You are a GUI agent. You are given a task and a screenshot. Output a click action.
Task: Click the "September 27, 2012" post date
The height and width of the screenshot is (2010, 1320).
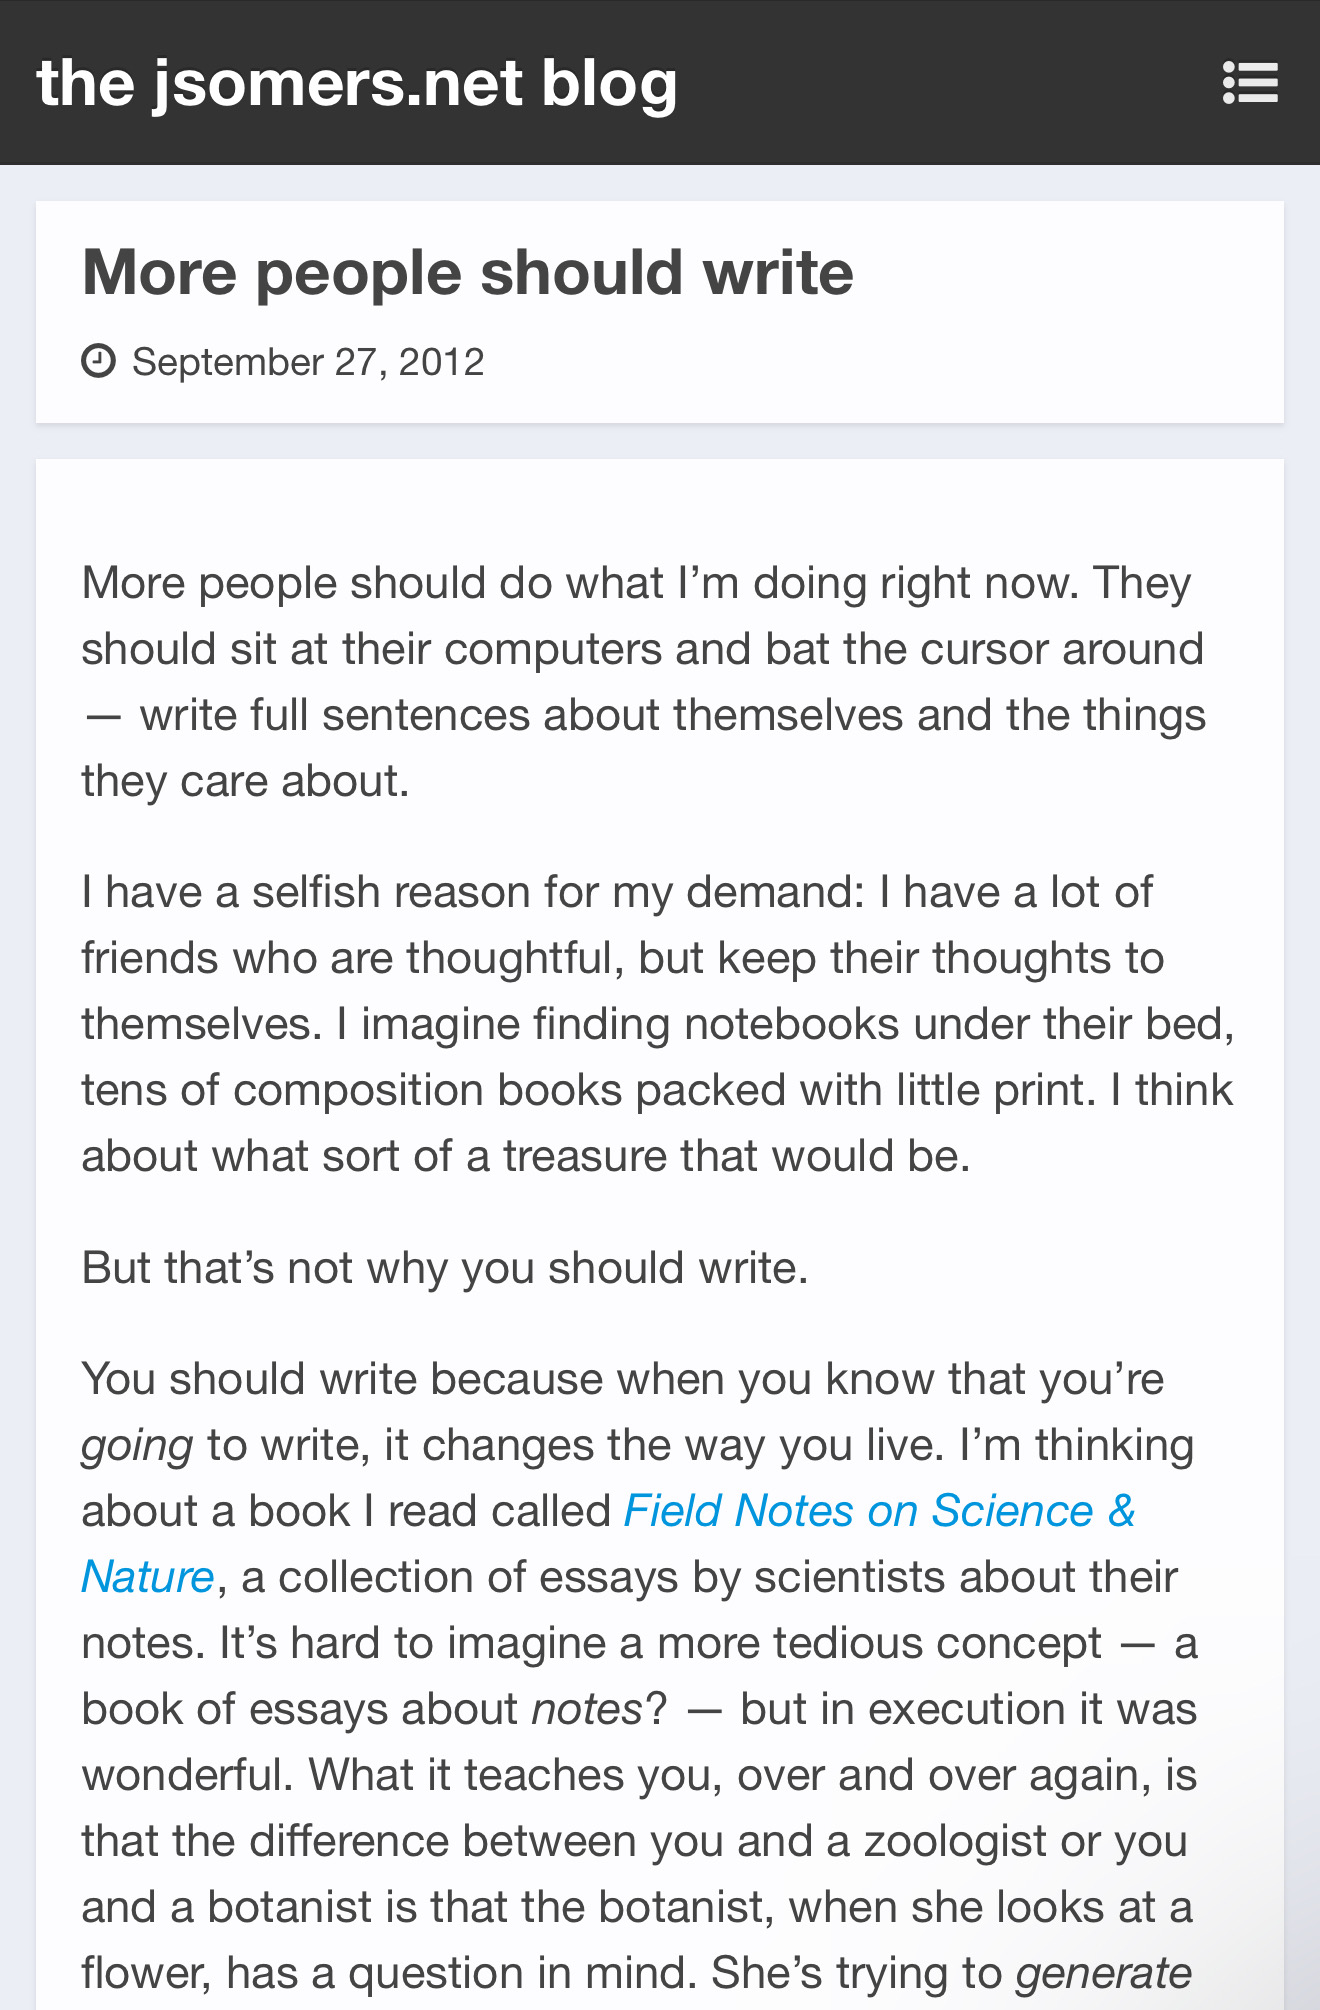pyautogui.click(x=308, y=362)
